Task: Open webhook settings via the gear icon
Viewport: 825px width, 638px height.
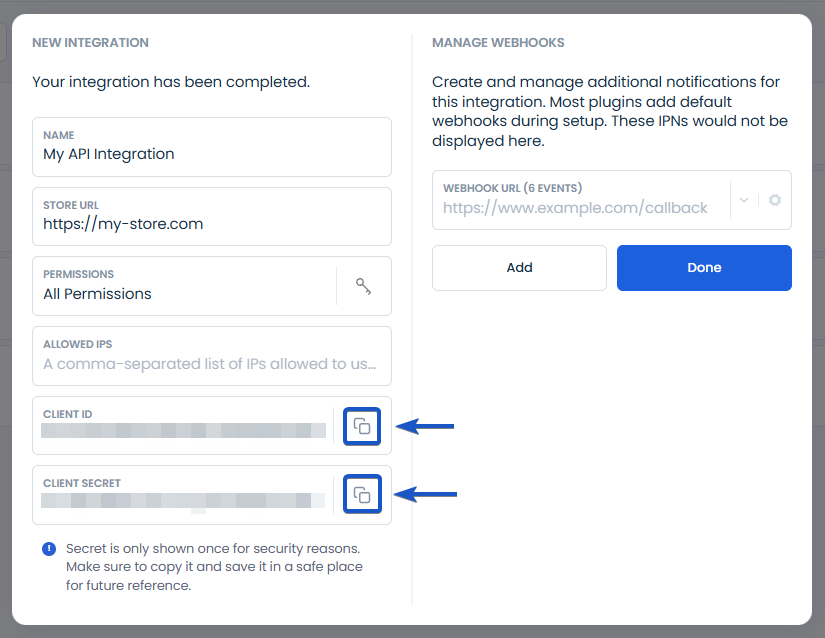Action: tap(774, 200)
